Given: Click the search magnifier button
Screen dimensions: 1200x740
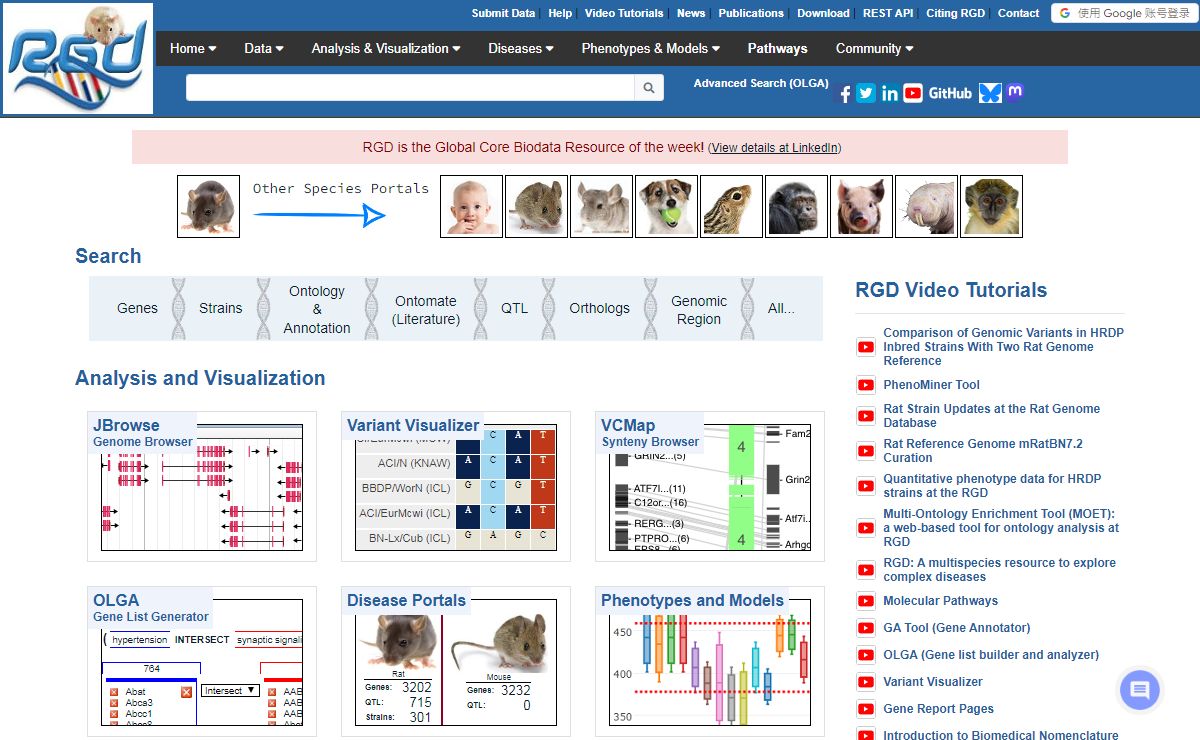Looking at the screenshot, I should coord(649,88).
